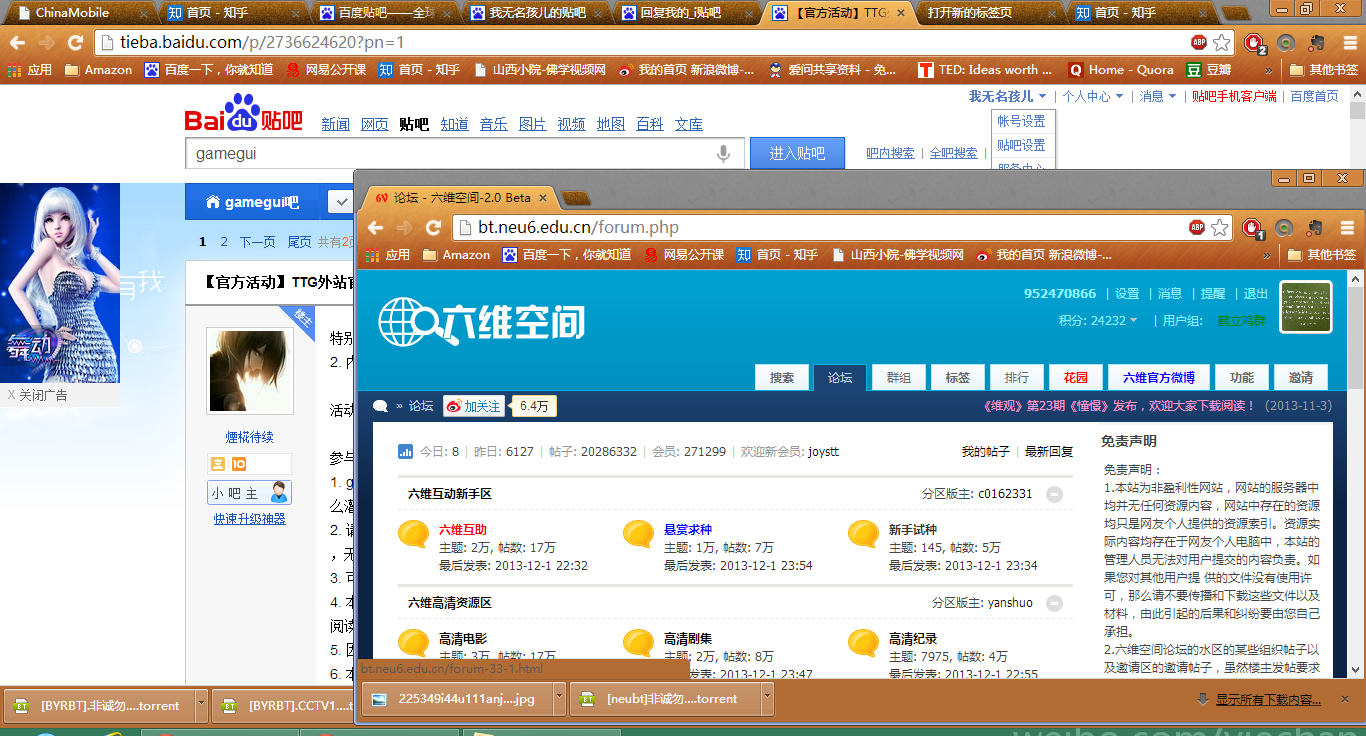This screenshot has height=736, width=1366.
Task: Open dropdown arrow next to gamegui吧
Action: pos(342,202)
